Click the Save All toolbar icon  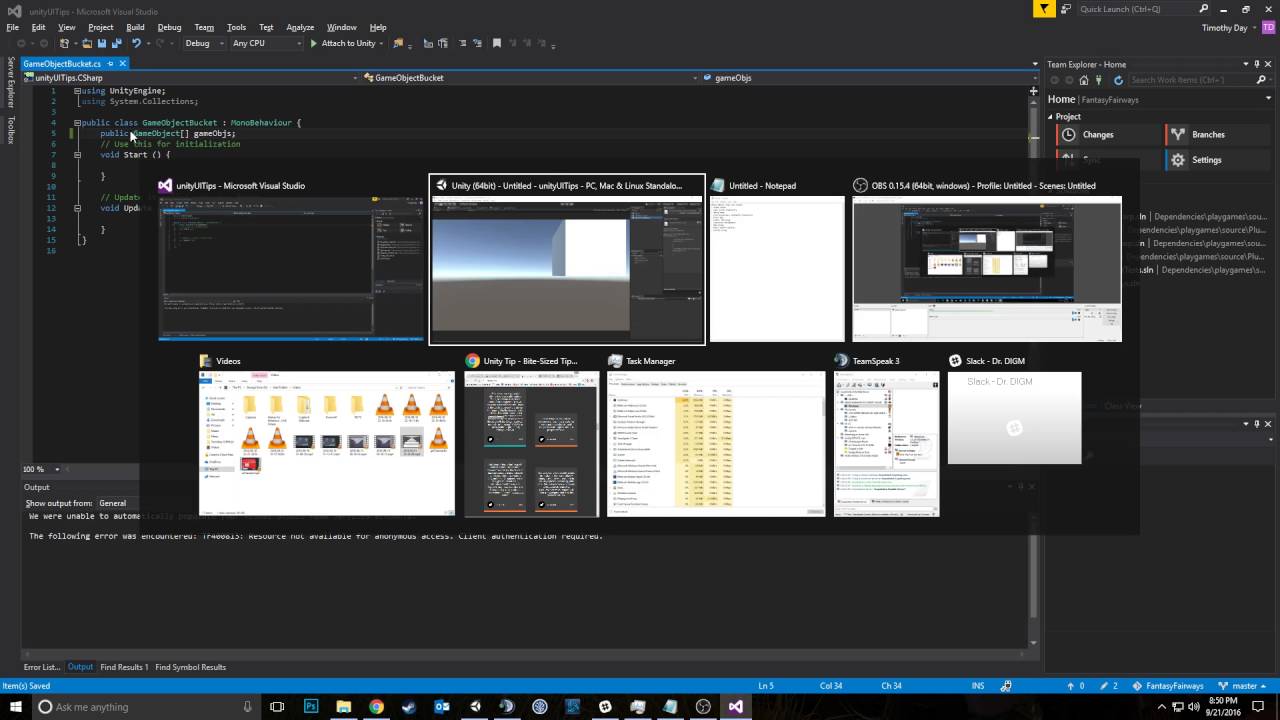point(116,44)
